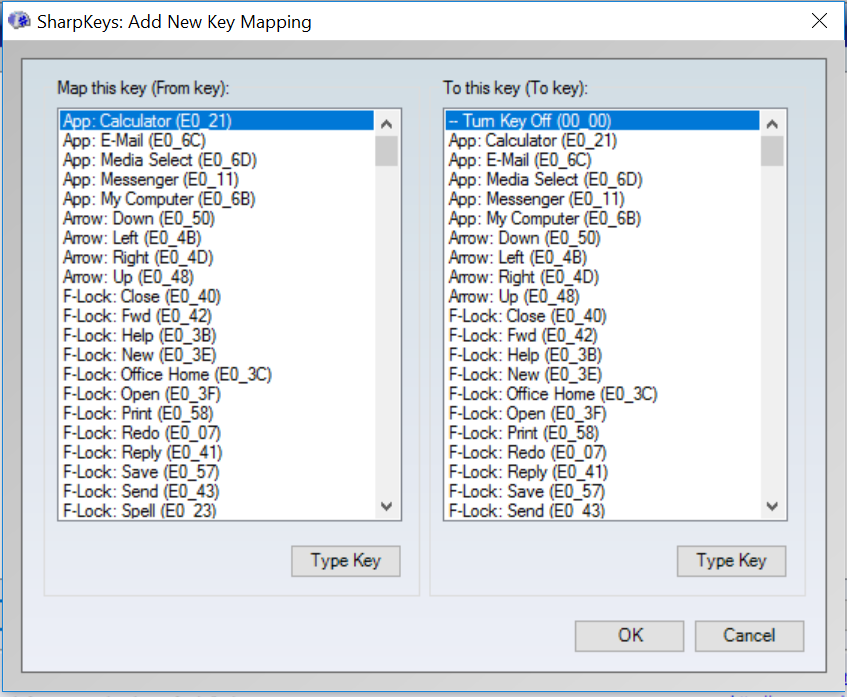This screenshot has height=697, width=847.
Task: Pick F-Lock: Redo (E0_07) in To list
Action: click(602, 452)
